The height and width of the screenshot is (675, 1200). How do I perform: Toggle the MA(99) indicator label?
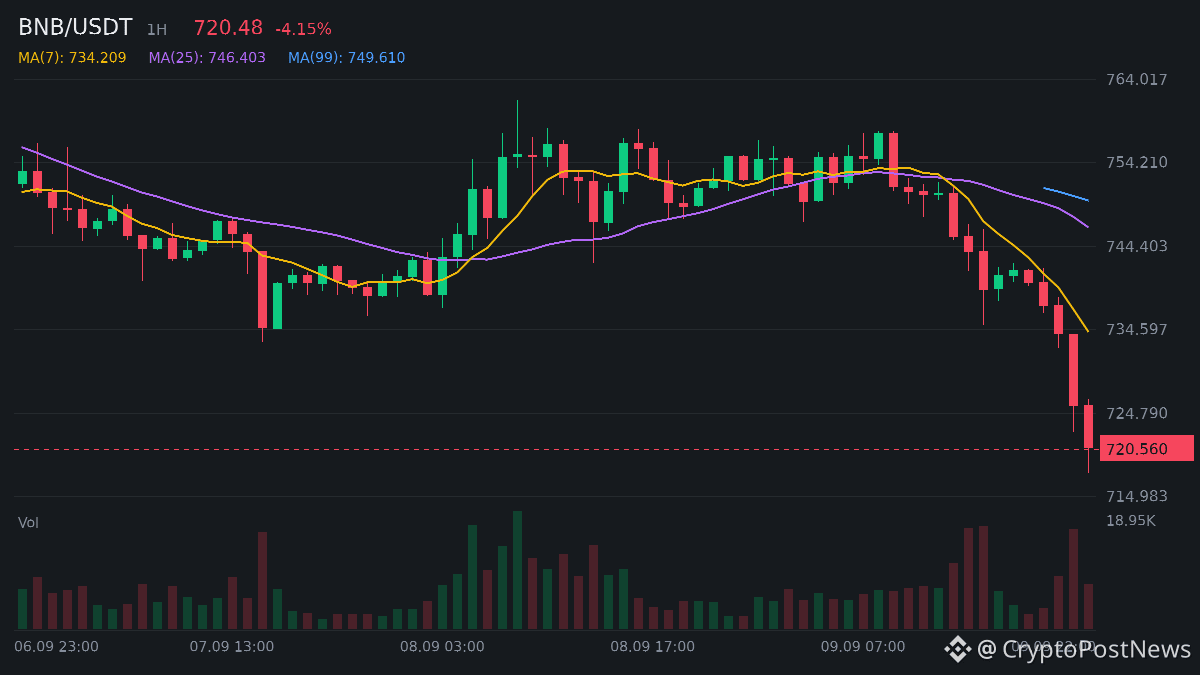[347, 58]
